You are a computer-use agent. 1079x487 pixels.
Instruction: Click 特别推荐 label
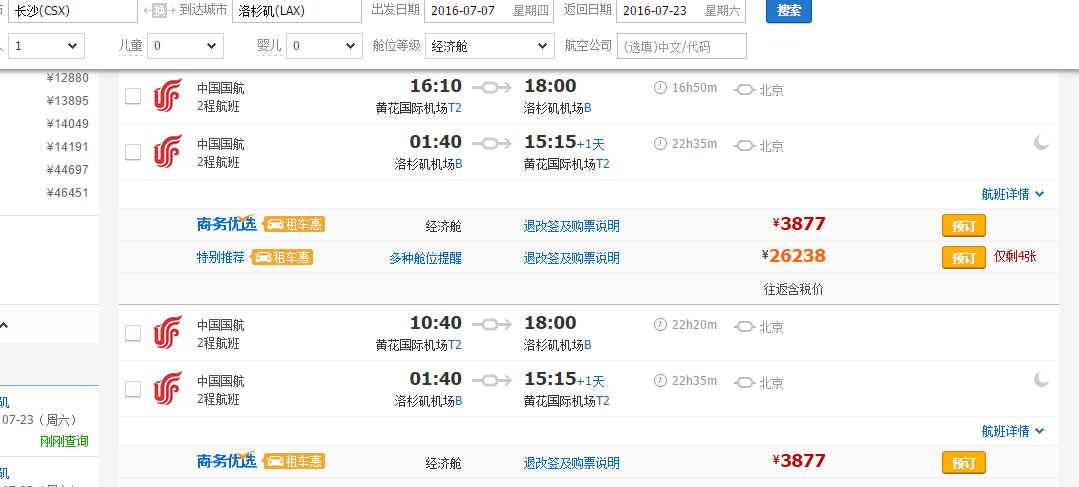[x=220, y=257]
